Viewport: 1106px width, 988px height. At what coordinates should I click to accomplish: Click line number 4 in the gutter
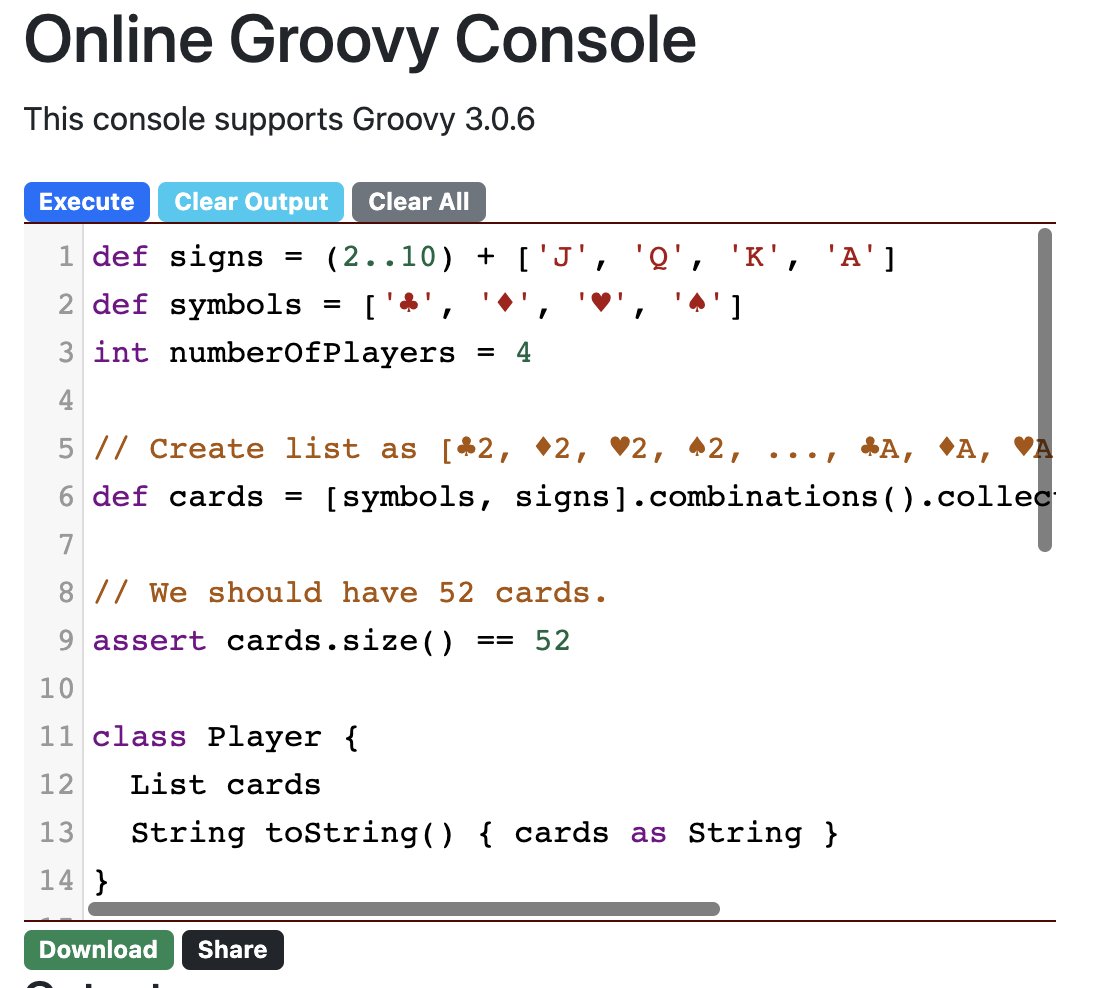coord(66,401)
